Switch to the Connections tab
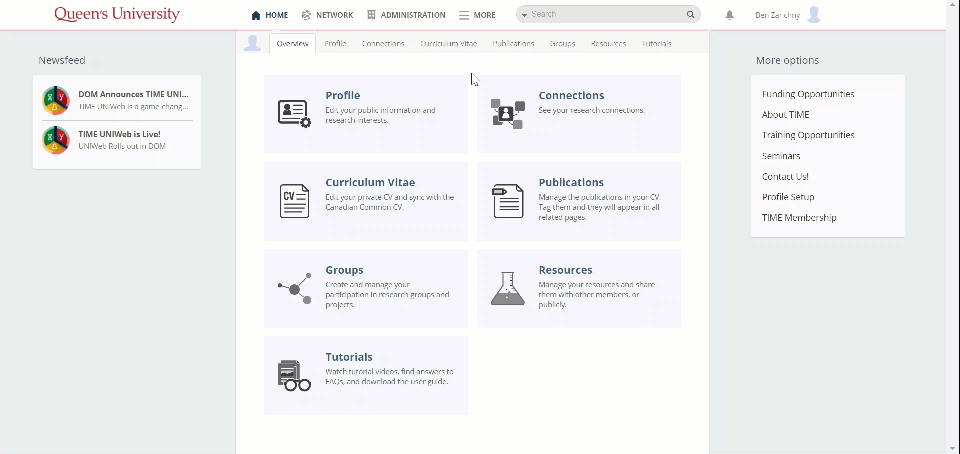Screen dimensions: 960x454 click(x=383, y=43)
